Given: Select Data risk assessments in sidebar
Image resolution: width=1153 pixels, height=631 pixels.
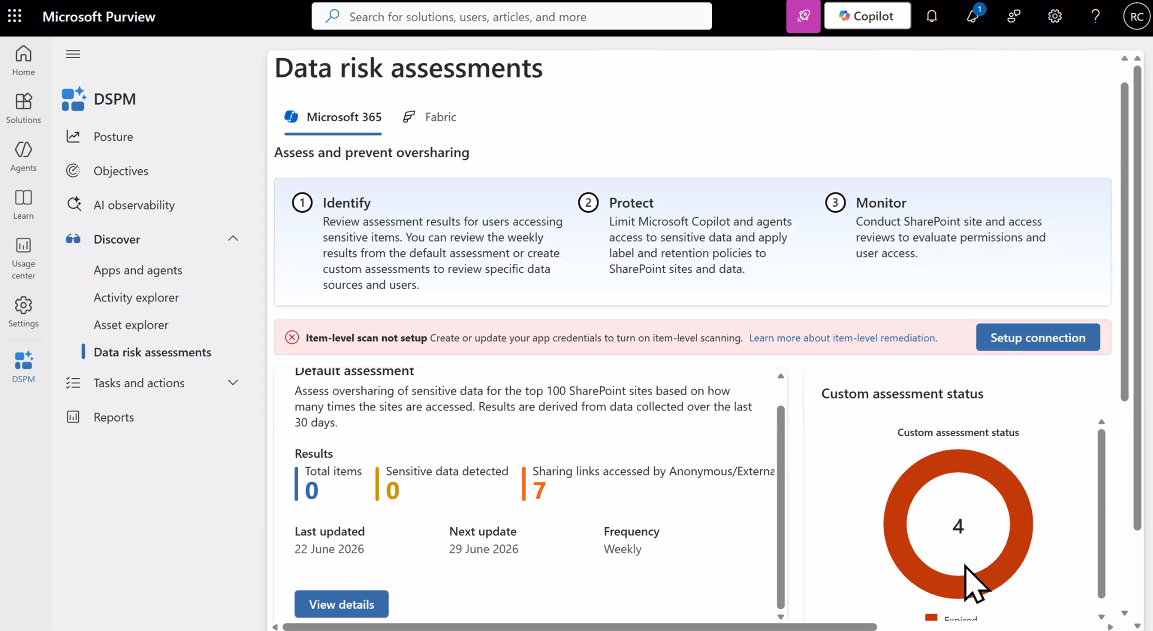Looking at the screenshot, I should click(x=152, y=352).
